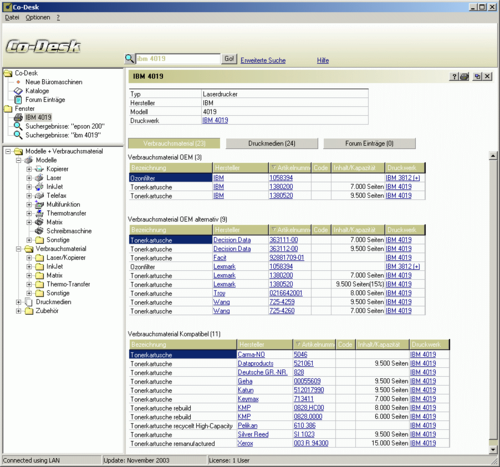Click the Go! search button
The image size is (500, 467).
229,59
